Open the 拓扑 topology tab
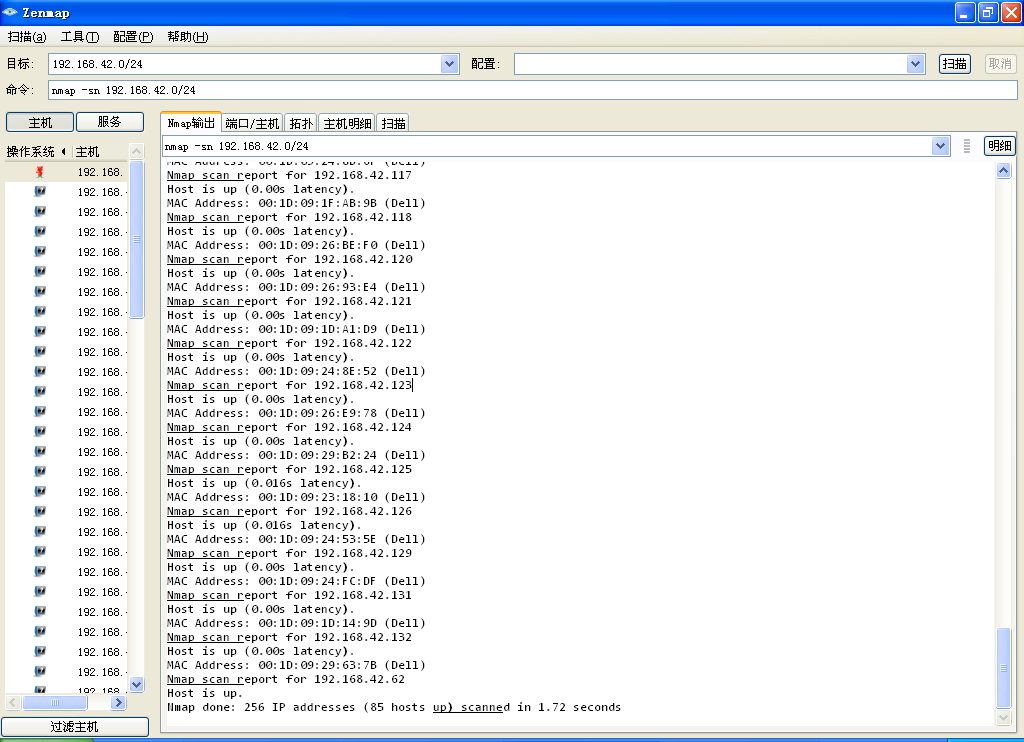Screen dimensions: 1024x742 [301, 123]
